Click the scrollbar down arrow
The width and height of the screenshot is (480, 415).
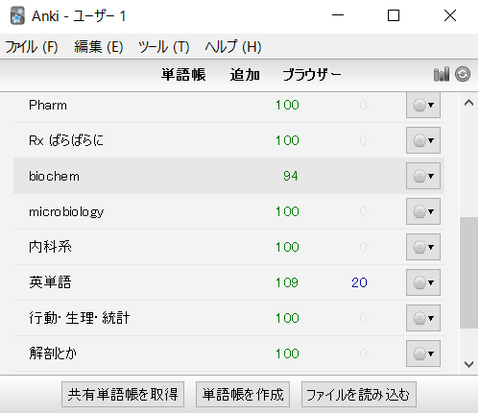(x=469, y=364)
